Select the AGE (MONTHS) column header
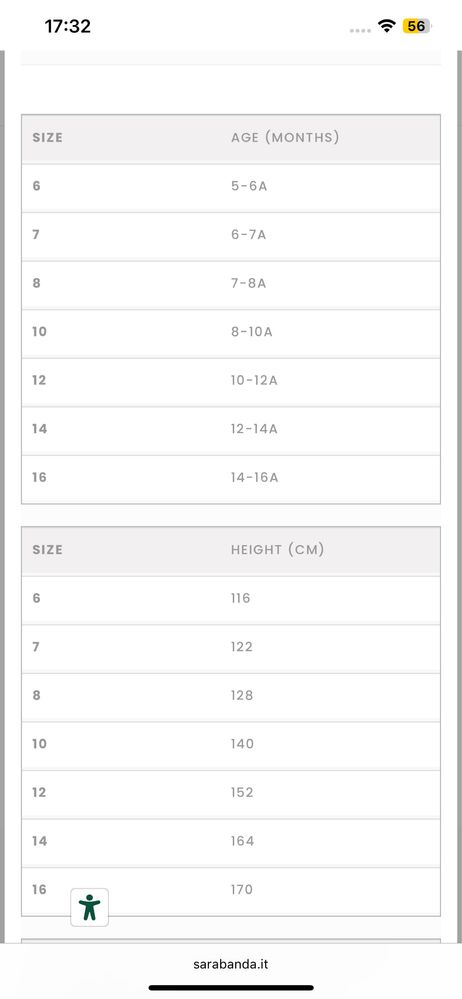 point(285,137)
